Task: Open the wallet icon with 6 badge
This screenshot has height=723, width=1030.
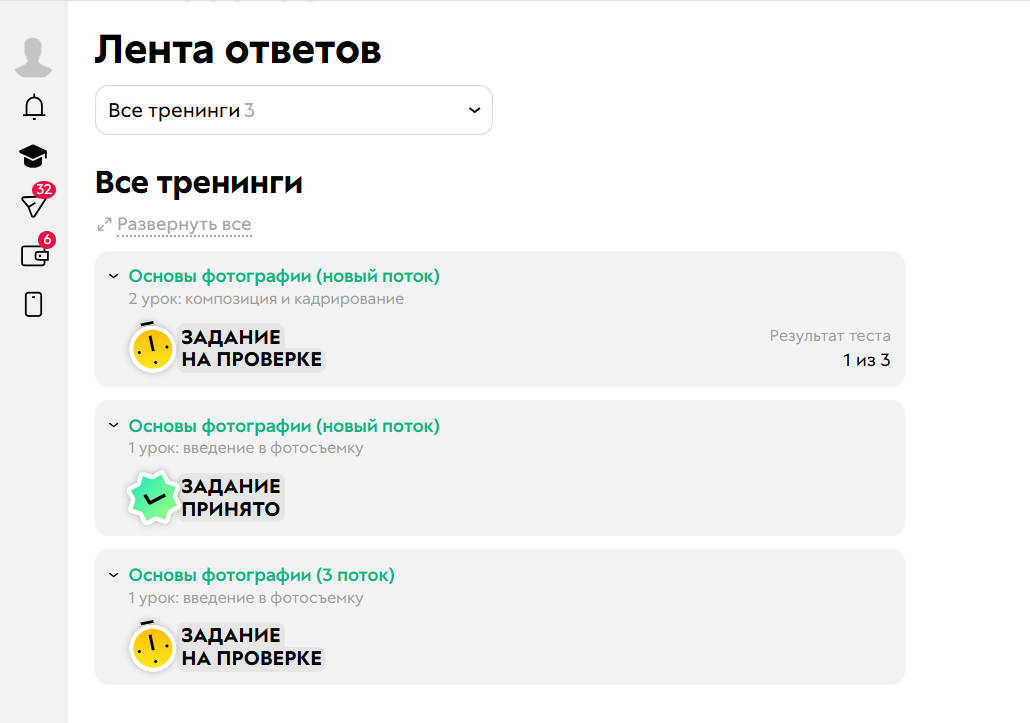Action: pos(33,256)
